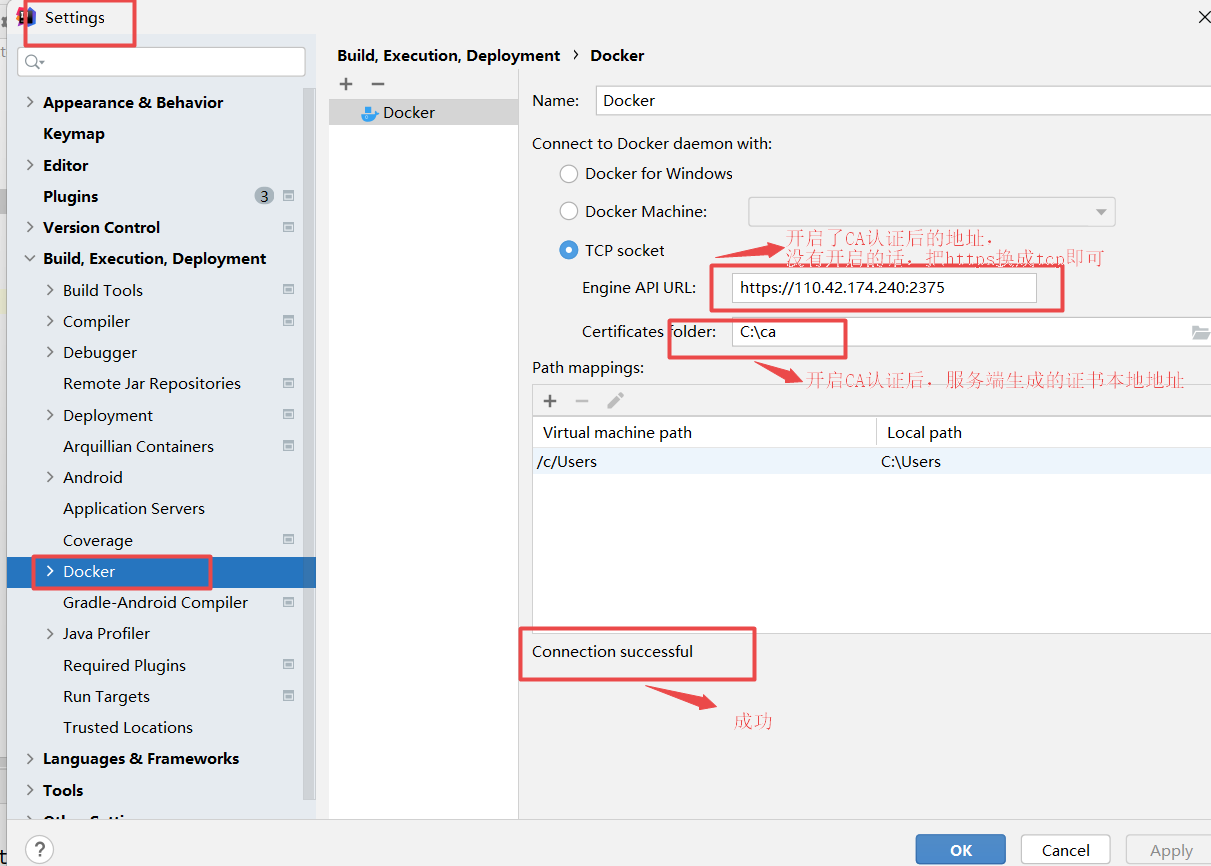Open Coverage settings page
Viewport: 1211px width, 866px height.
98,540
